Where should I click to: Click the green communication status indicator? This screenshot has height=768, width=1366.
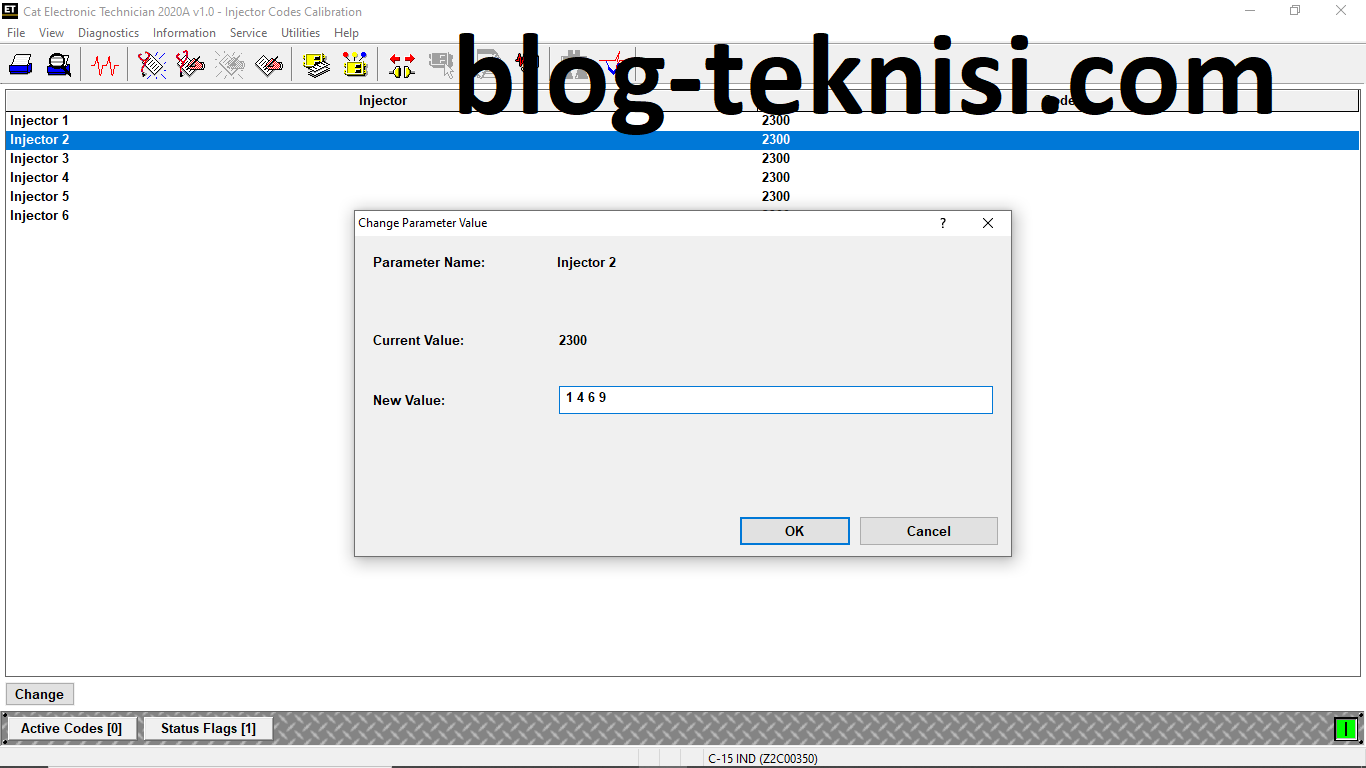coord(1348,728)
